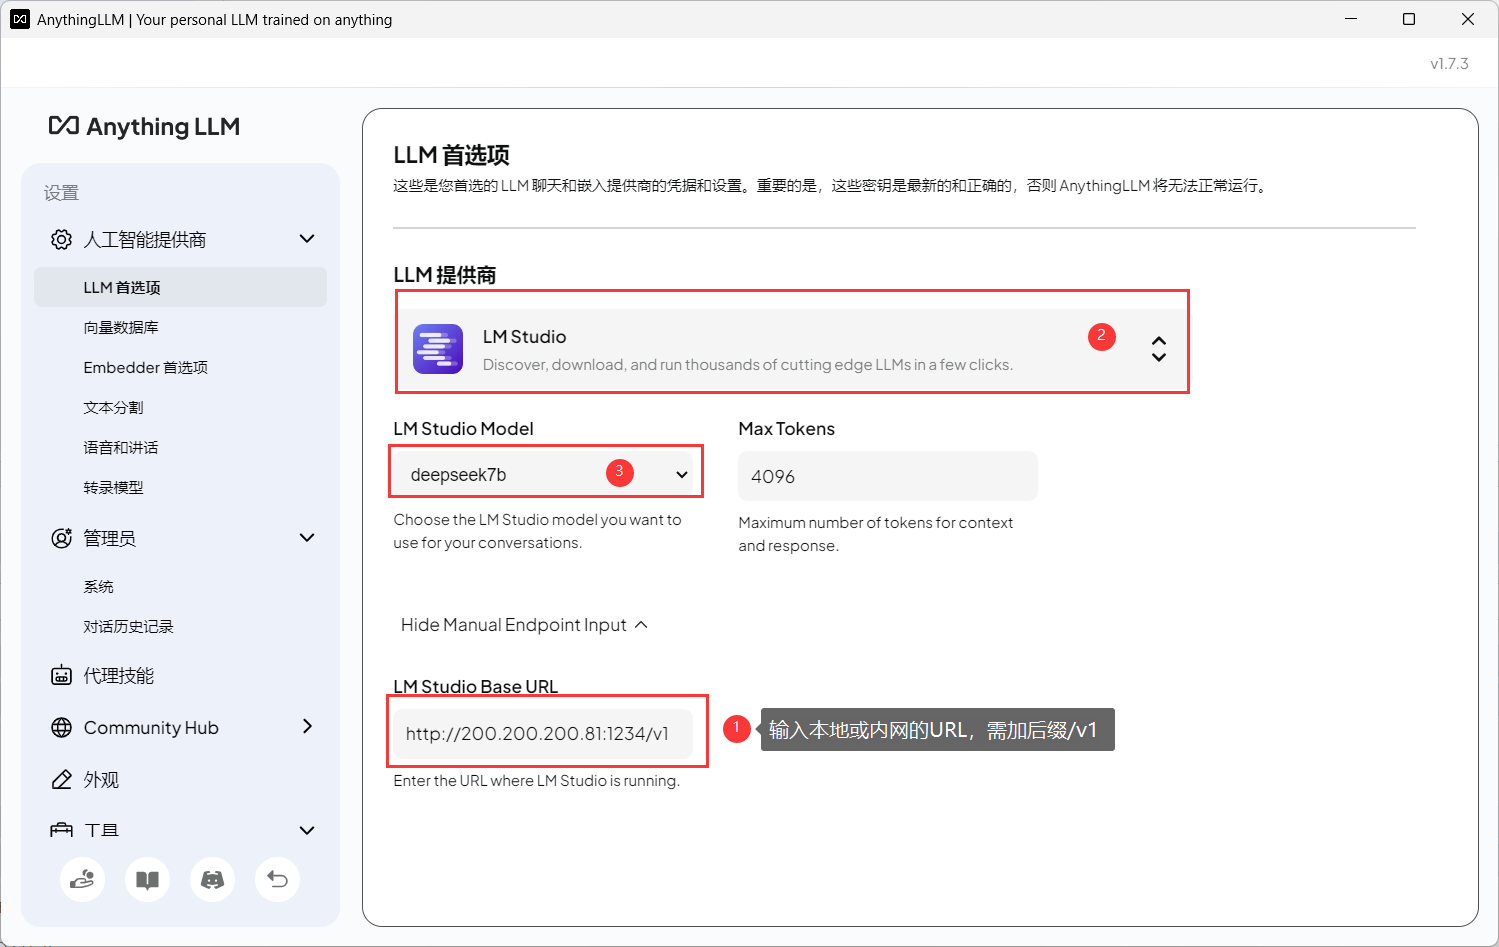
Task: Click the LM Studio Base URL field
Action: pyautogui.click(x=543, y=733)
